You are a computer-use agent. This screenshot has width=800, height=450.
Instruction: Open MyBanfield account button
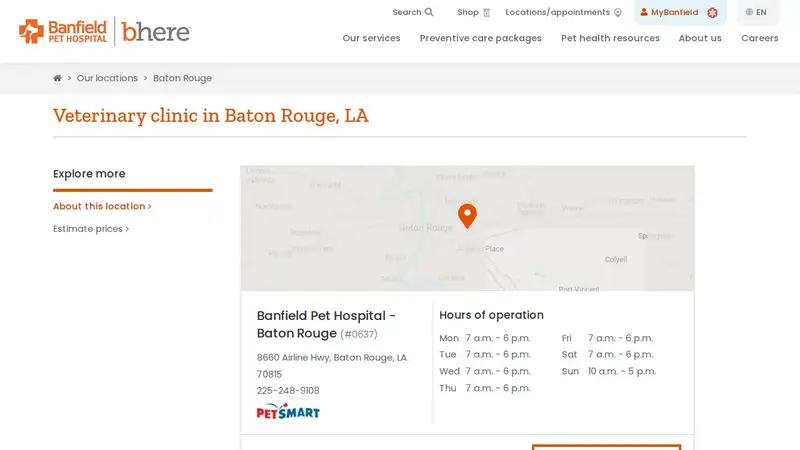[x=680, y=12]
